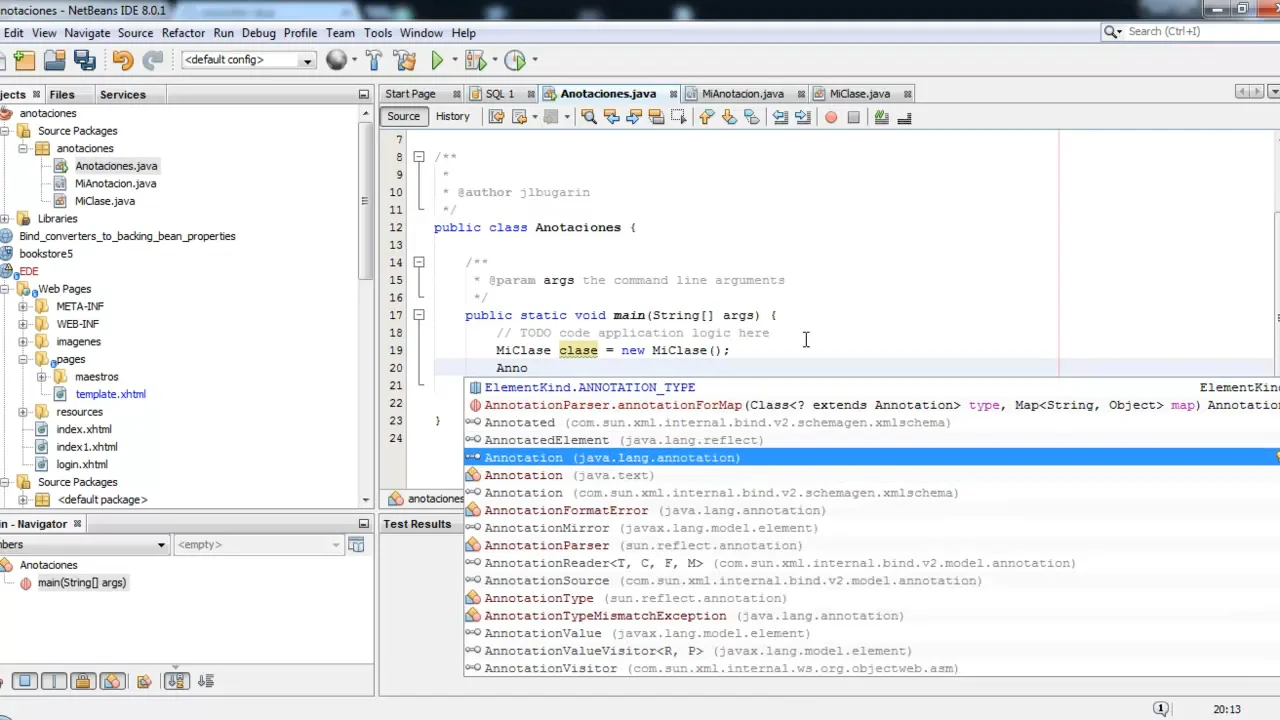
Task: Select AnnotationFormatError in the completion list
Action: point(871,510)
